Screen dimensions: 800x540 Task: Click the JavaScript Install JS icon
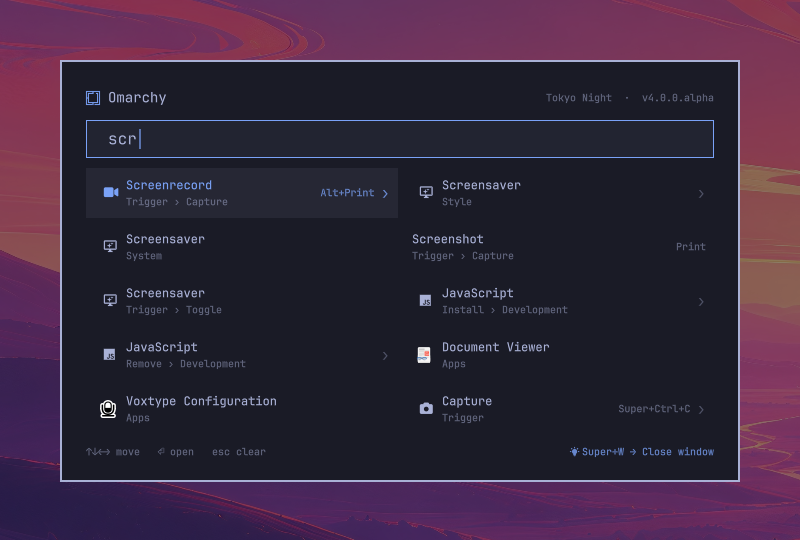point(426,301)
